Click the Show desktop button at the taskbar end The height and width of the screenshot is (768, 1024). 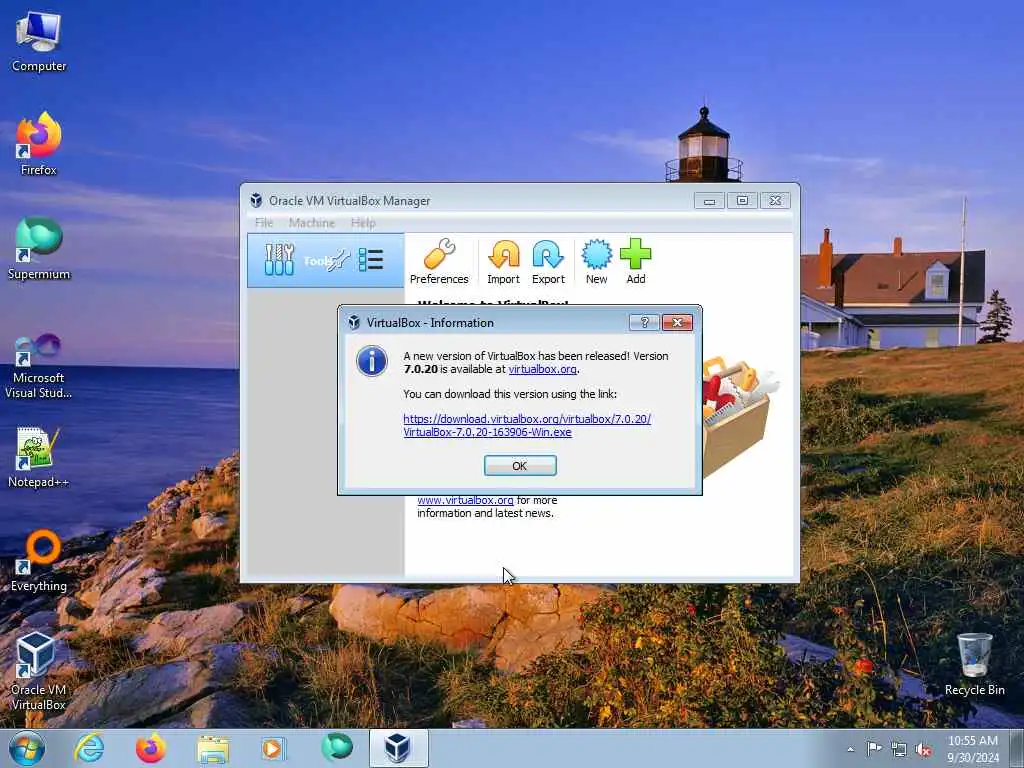pos(1017,748)
